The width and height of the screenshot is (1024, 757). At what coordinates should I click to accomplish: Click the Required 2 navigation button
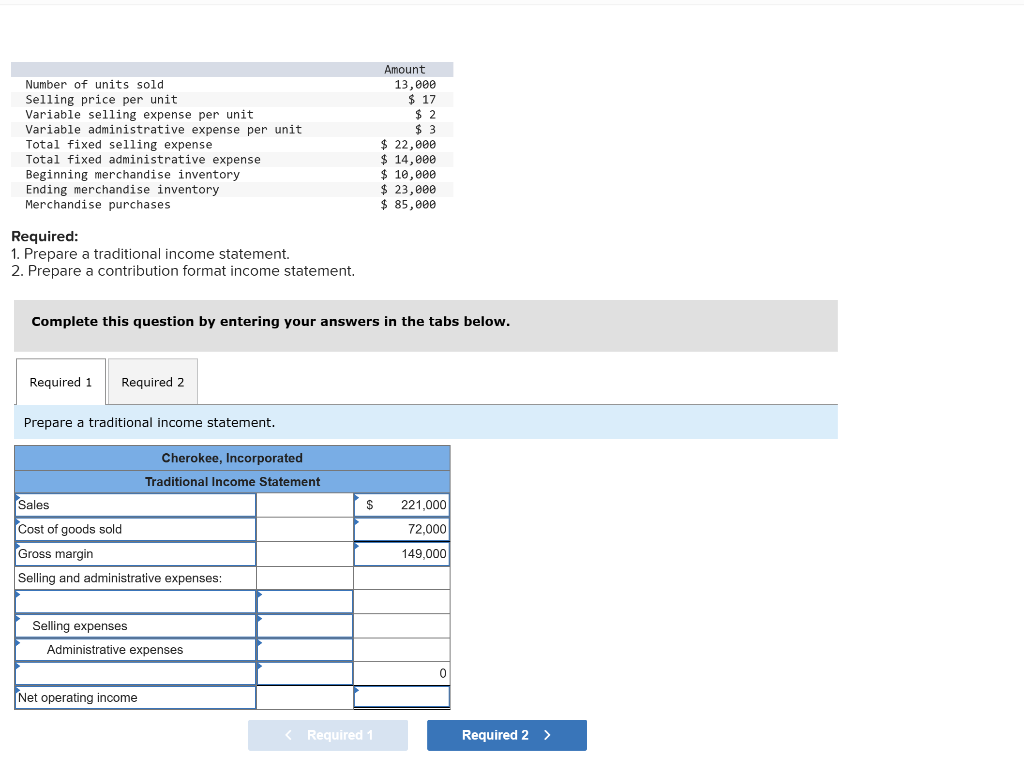tap(506, 735)
